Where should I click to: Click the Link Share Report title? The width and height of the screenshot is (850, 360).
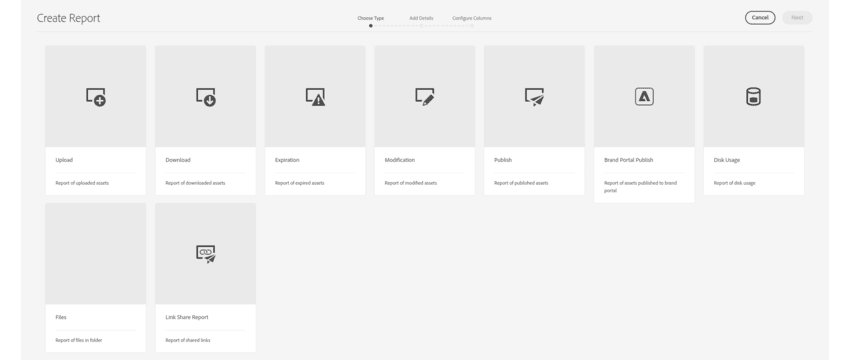tap(187, 318)
